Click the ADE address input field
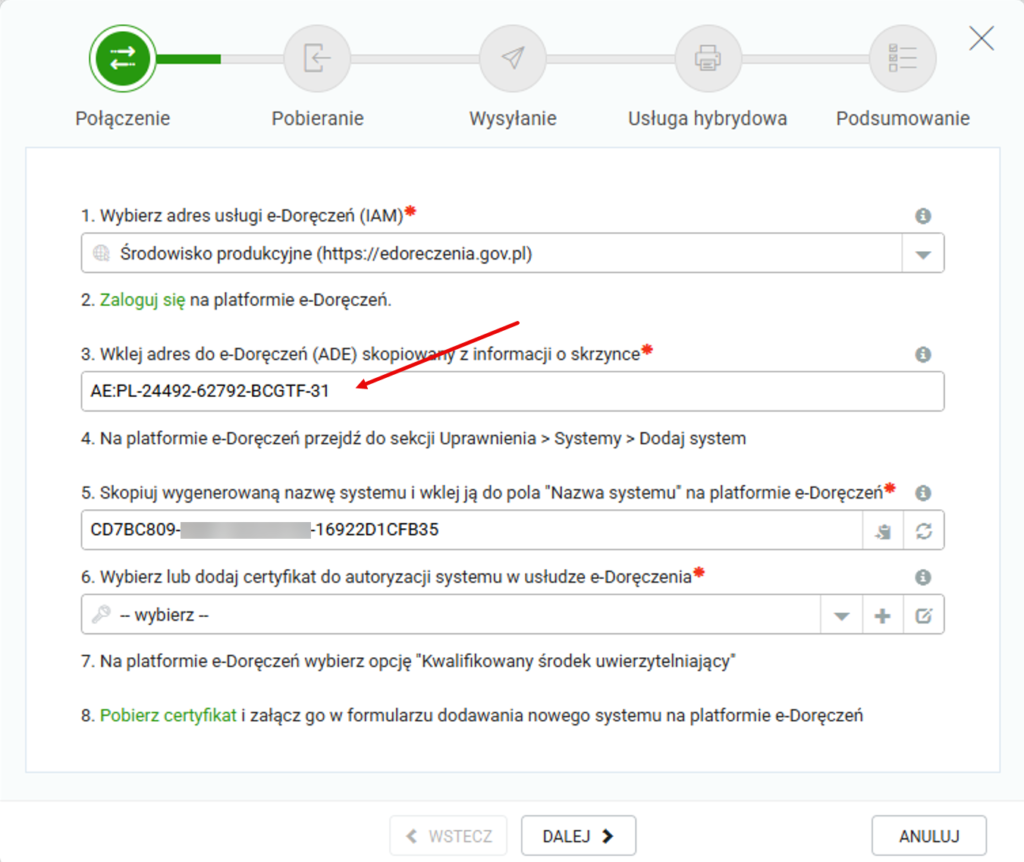1024x862 pixels. click(x=513, y=391)
